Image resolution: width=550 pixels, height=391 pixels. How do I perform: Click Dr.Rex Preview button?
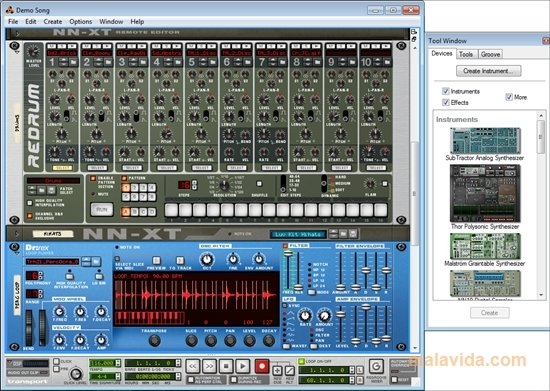coord(156,260)
